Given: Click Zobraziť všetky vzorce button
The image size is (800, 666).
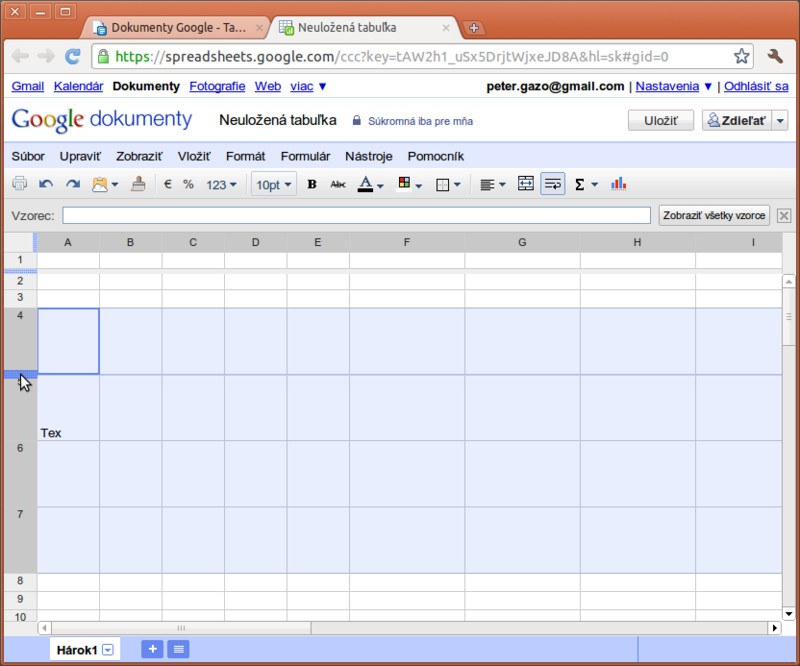Looking at the screenshot, I should coord(714,215).
